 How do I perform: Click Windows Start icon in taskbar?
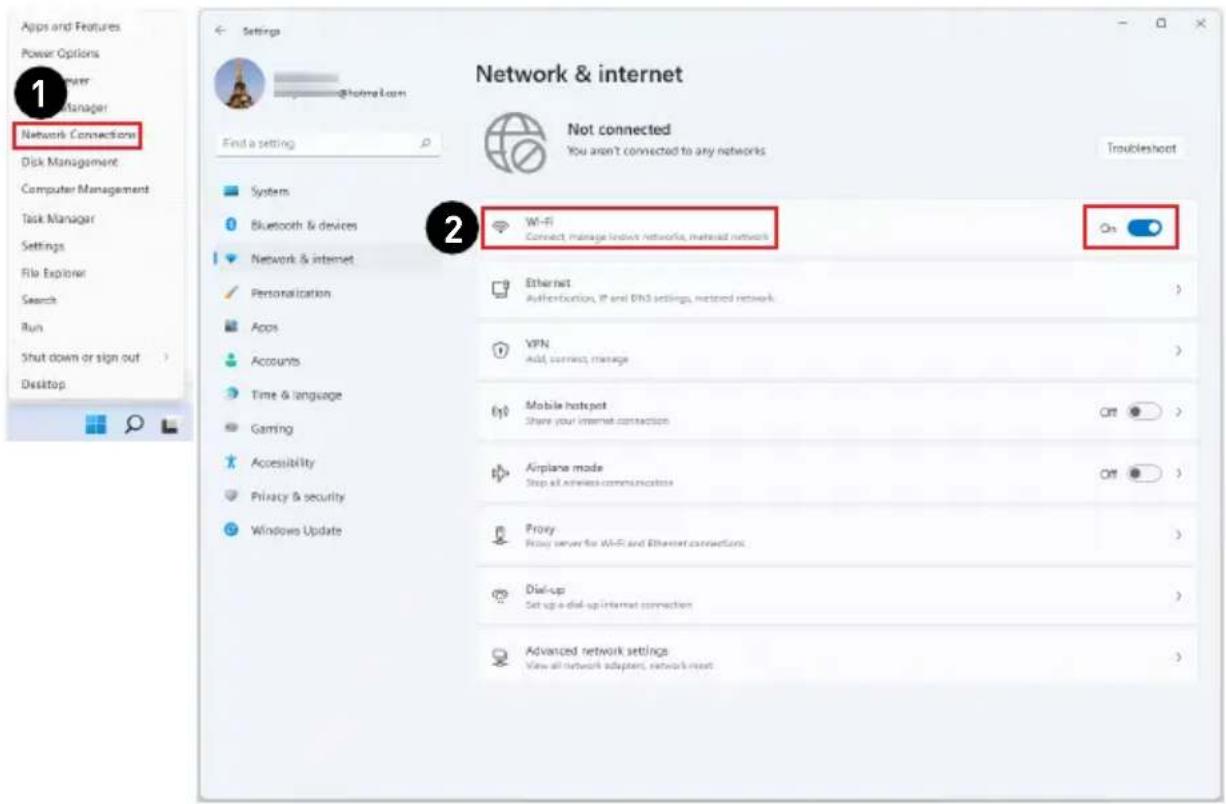96,426
